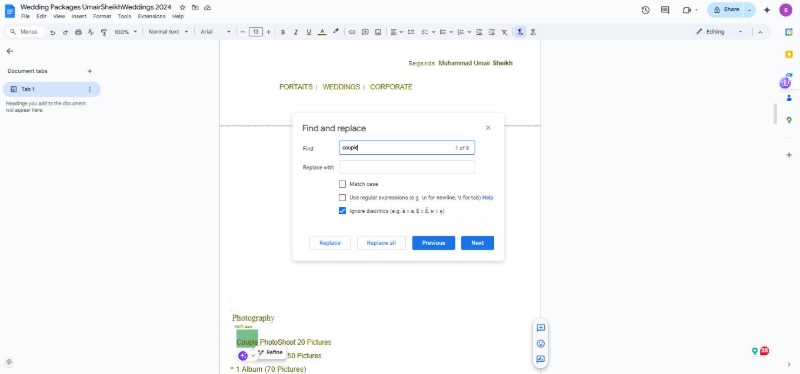Viewport: 800px width, 374px height.
Task: Insert a link from toolbar
Action: pos(352,32)
